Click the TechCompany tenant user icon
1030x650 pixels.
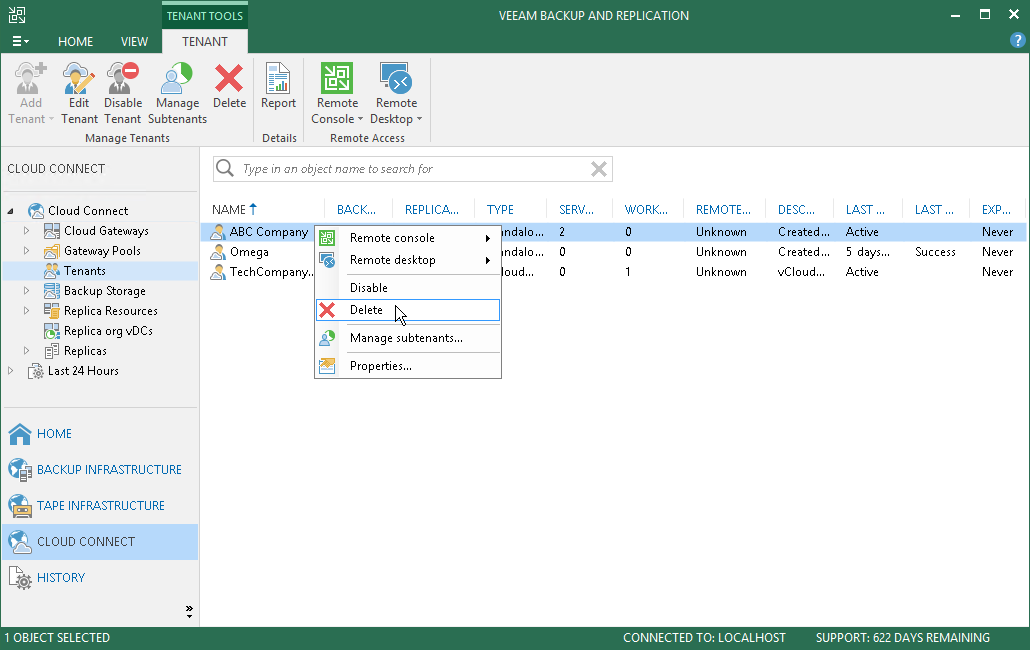[x=217, y=272]
